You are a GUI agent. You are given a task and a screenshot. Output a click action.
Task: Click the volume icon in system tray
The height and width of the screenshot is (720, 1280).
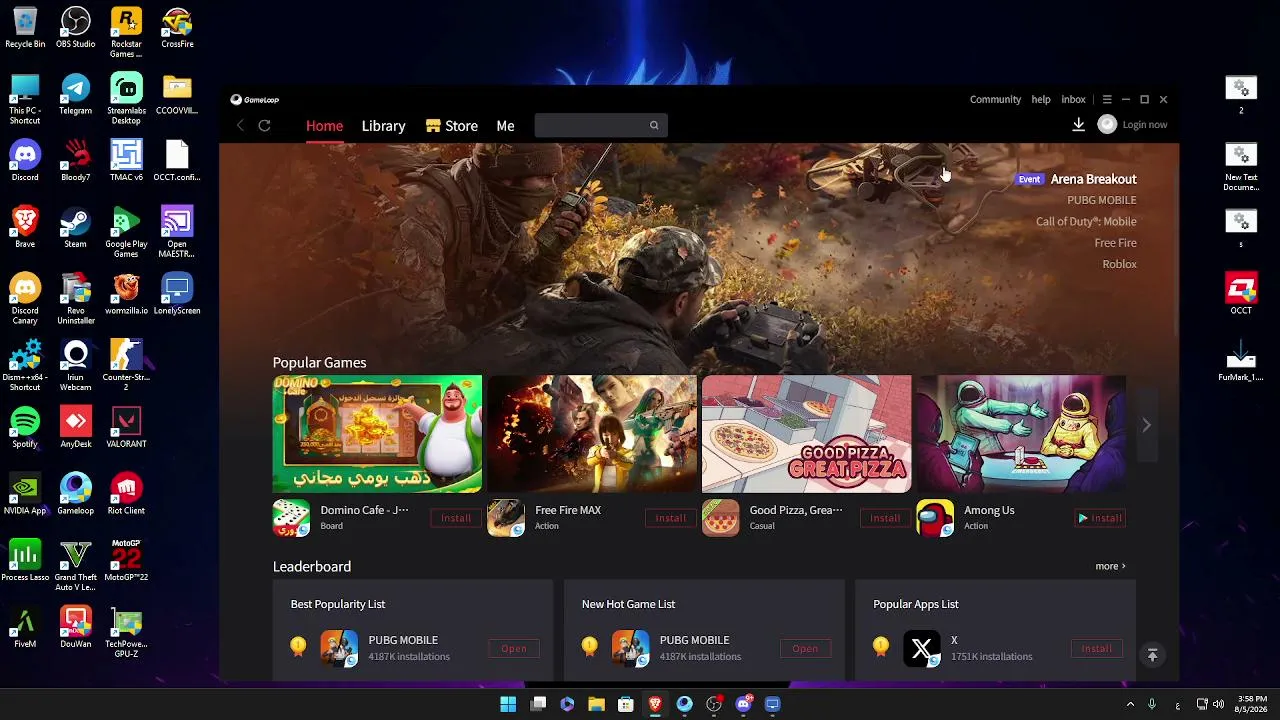(x=1220, y=704)
